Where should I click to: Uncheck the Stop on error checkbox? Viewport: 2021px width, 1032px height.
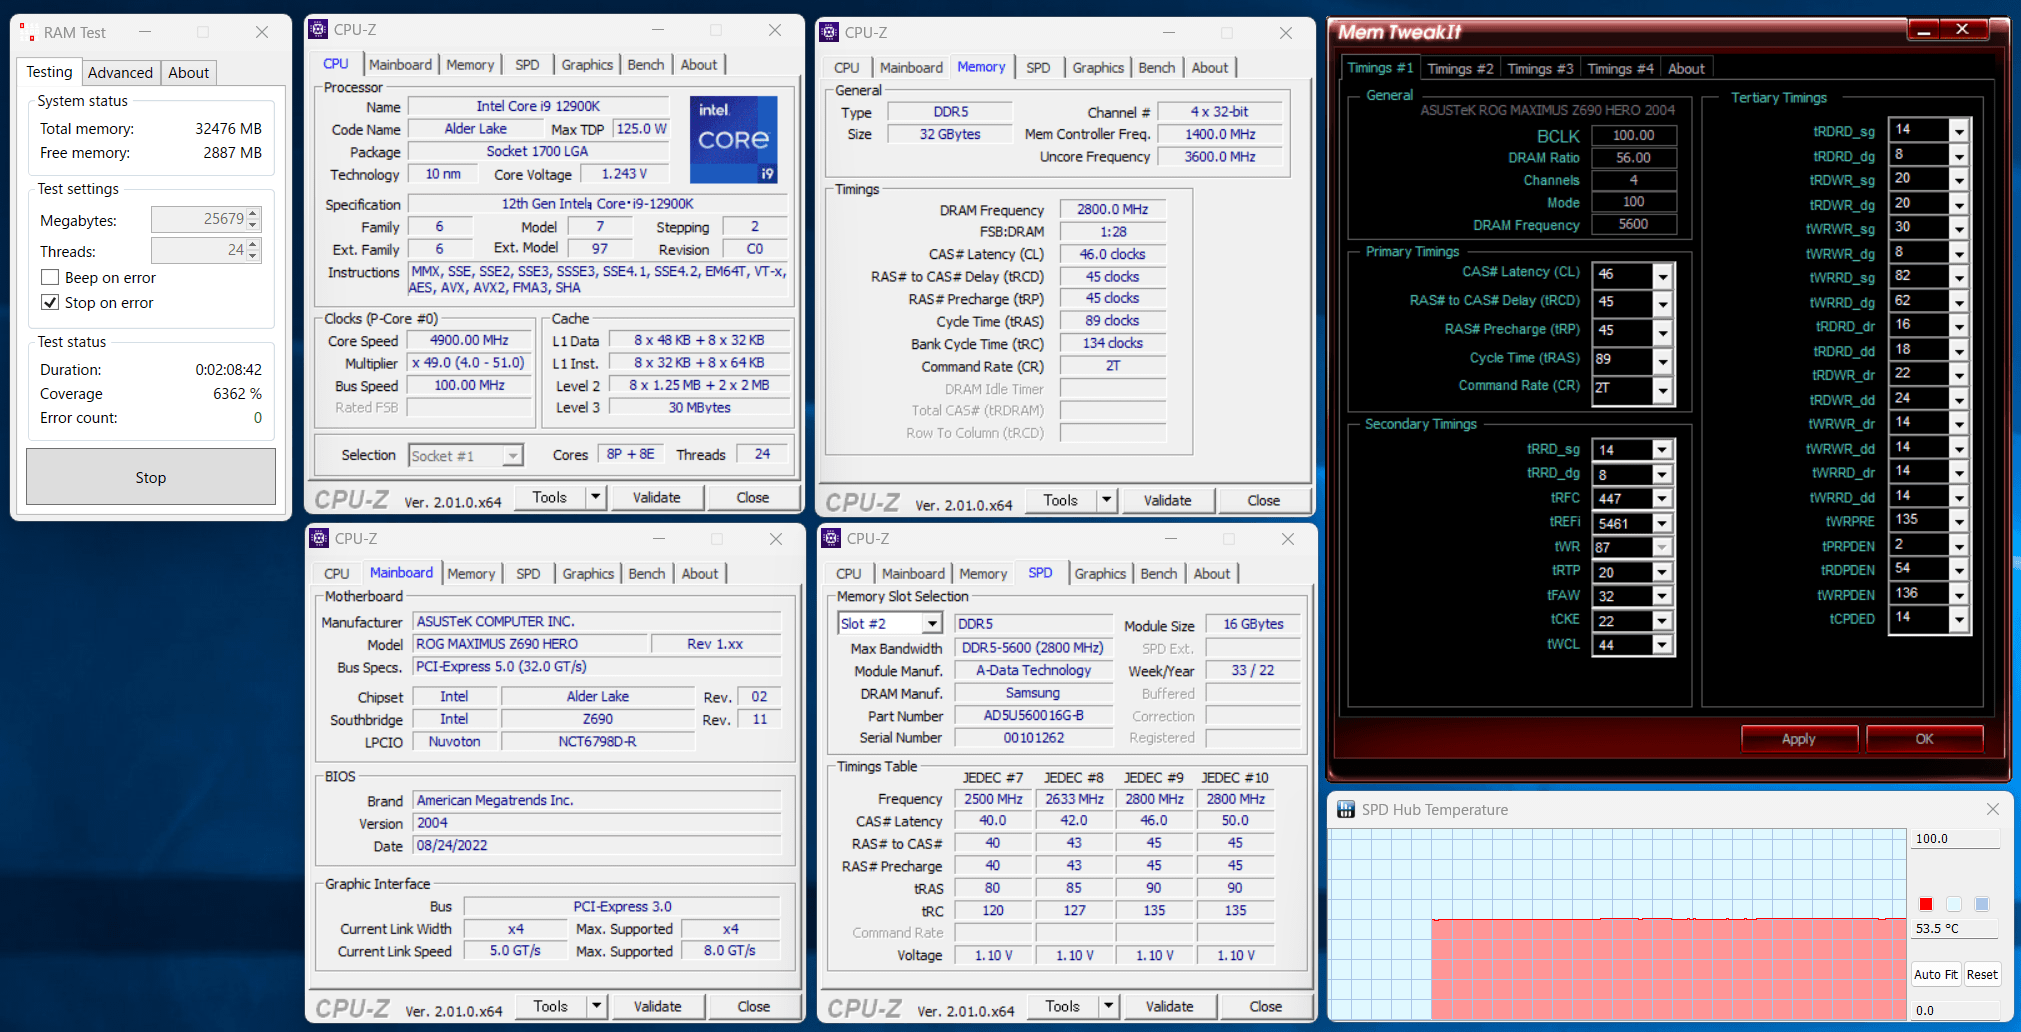tap(50, 302)
